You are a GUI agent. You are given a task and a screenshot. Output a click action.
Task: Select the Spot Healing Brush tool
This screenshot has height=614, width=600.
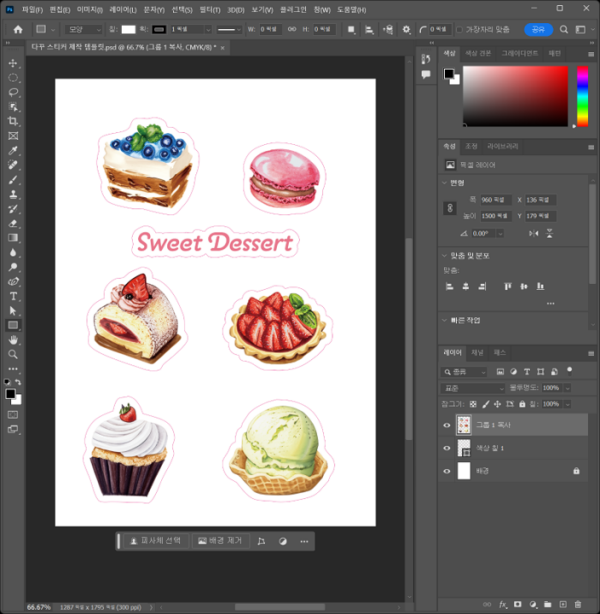(13, 165)
